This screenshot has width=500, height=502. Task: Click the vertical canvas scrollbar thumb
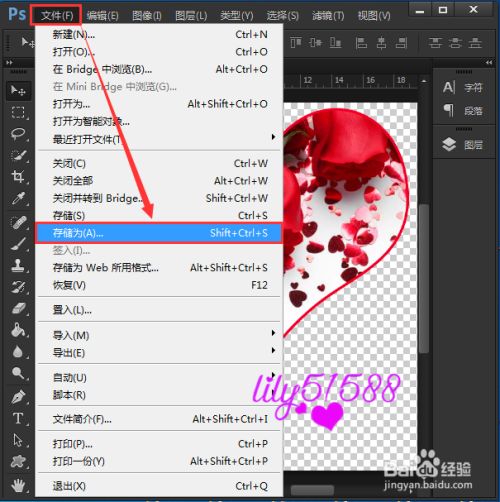pos(424,278)
